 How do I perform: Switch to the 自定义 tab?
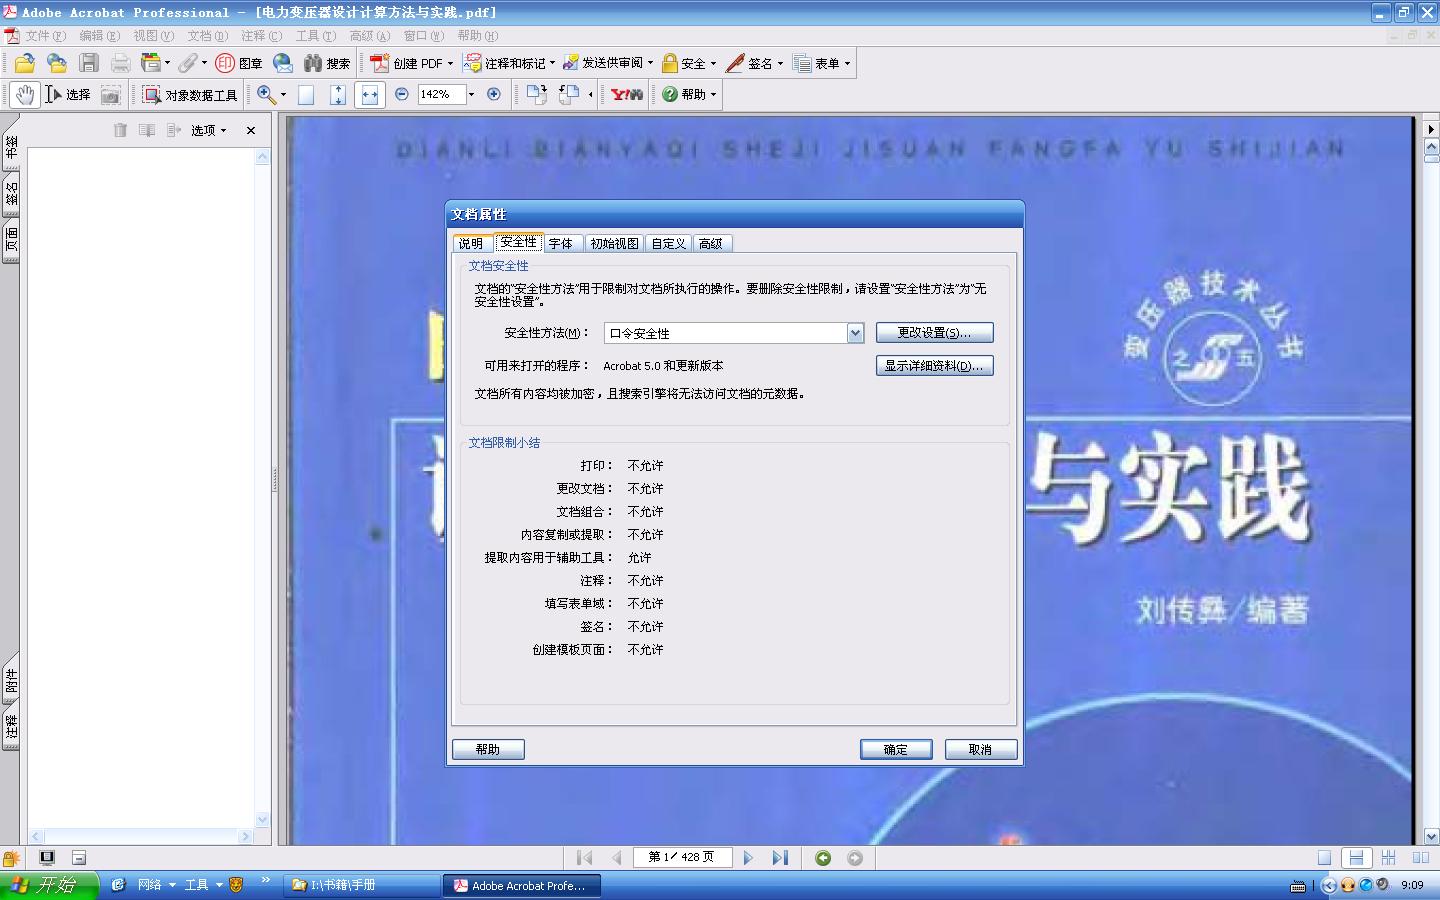tap(668, 243)
